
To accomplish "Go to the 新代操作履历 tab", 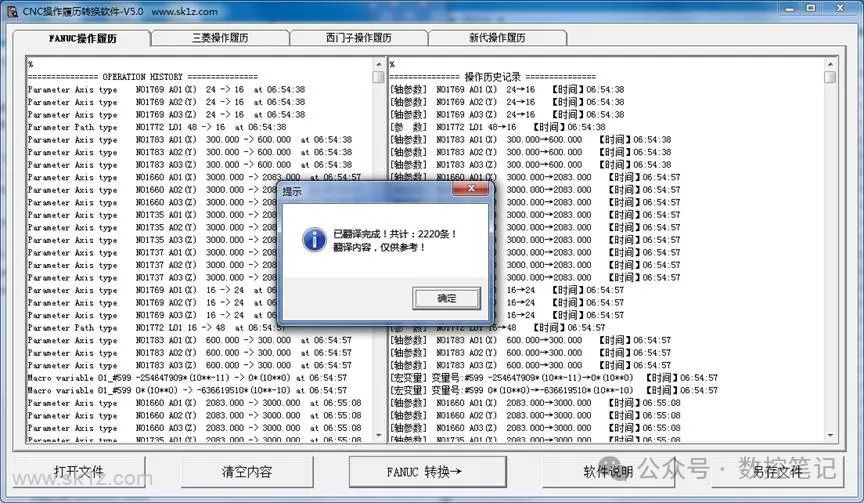I will 497,37.
